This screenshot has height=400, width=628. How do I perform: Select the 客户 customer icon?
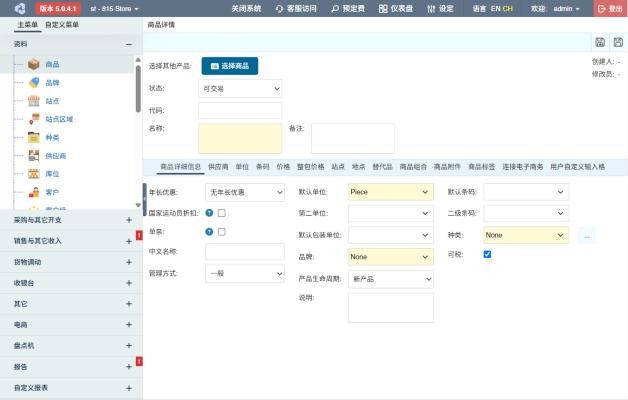[x=34, y=192]
